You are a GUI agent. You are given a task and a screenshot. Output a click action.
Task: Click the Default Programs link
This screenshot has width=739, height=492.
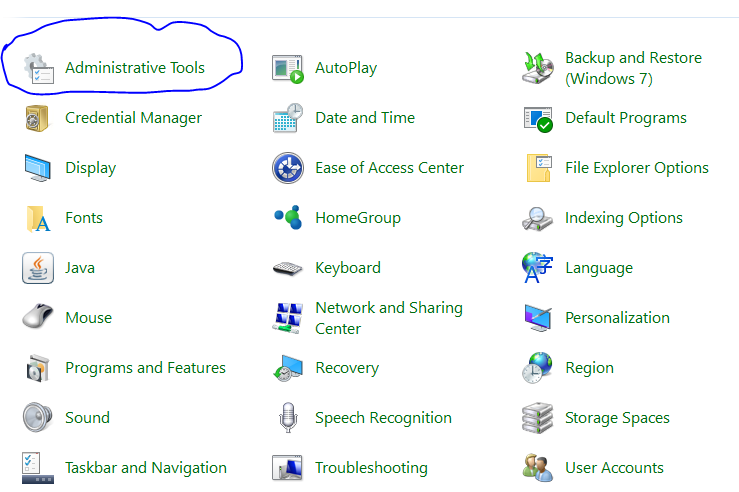point(626,118)
